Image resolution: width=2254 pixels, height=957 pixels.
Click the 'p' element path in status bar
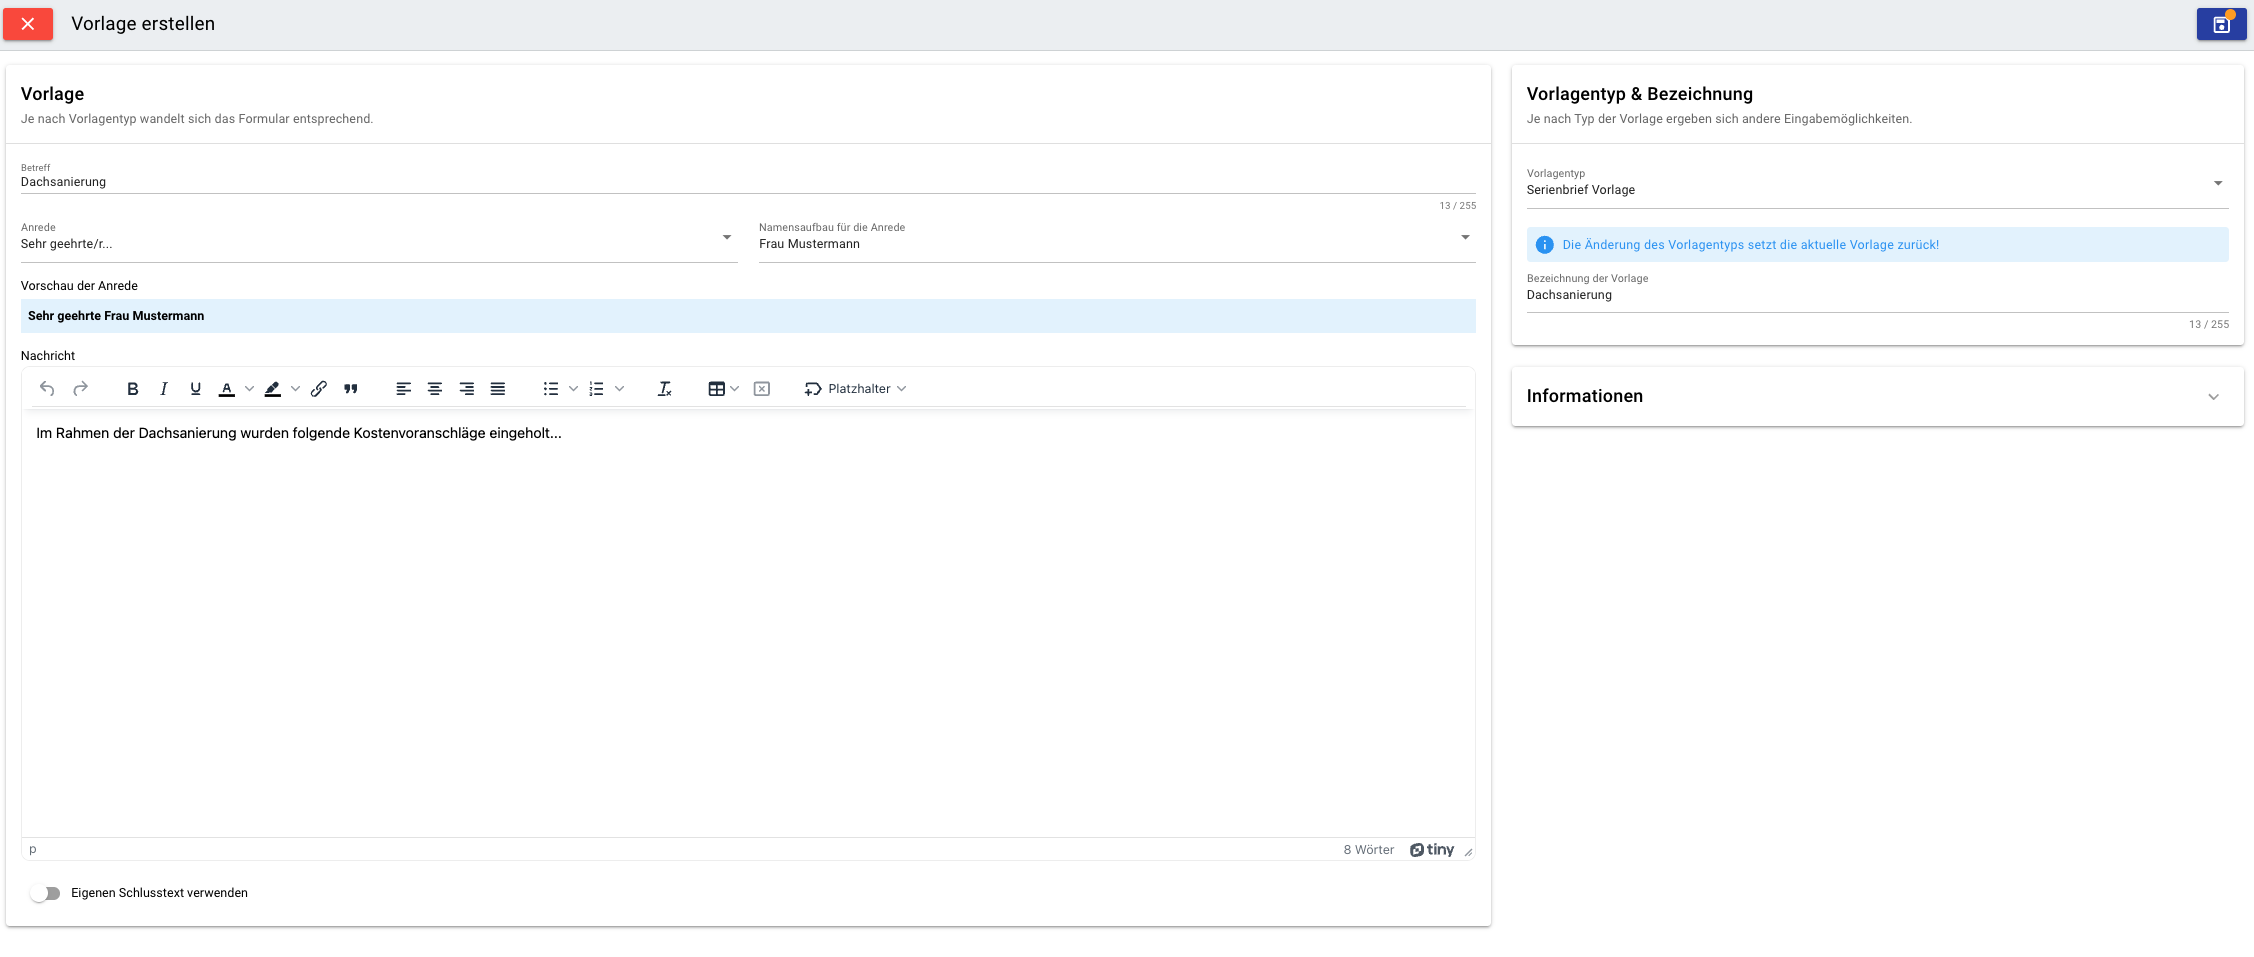pos(33,850)
